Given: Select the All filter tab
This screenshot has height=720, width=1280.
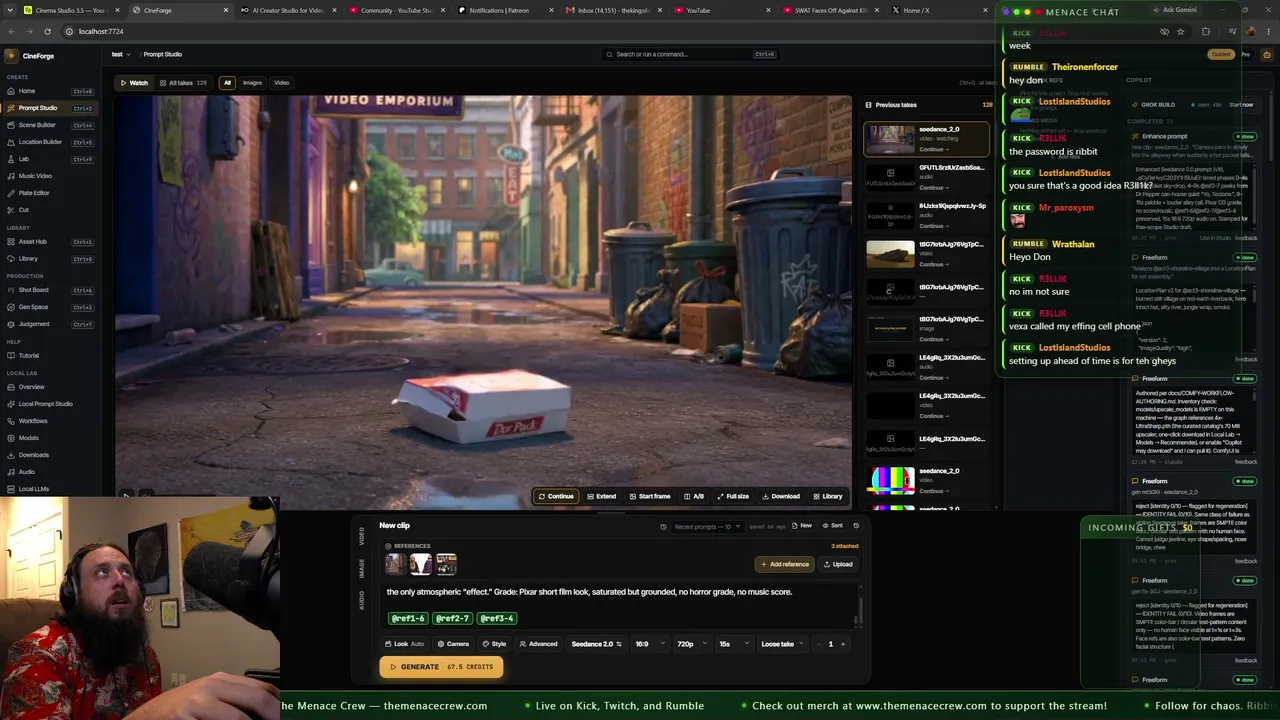Looking at the screenshot, I should click(x=227, y=83).
